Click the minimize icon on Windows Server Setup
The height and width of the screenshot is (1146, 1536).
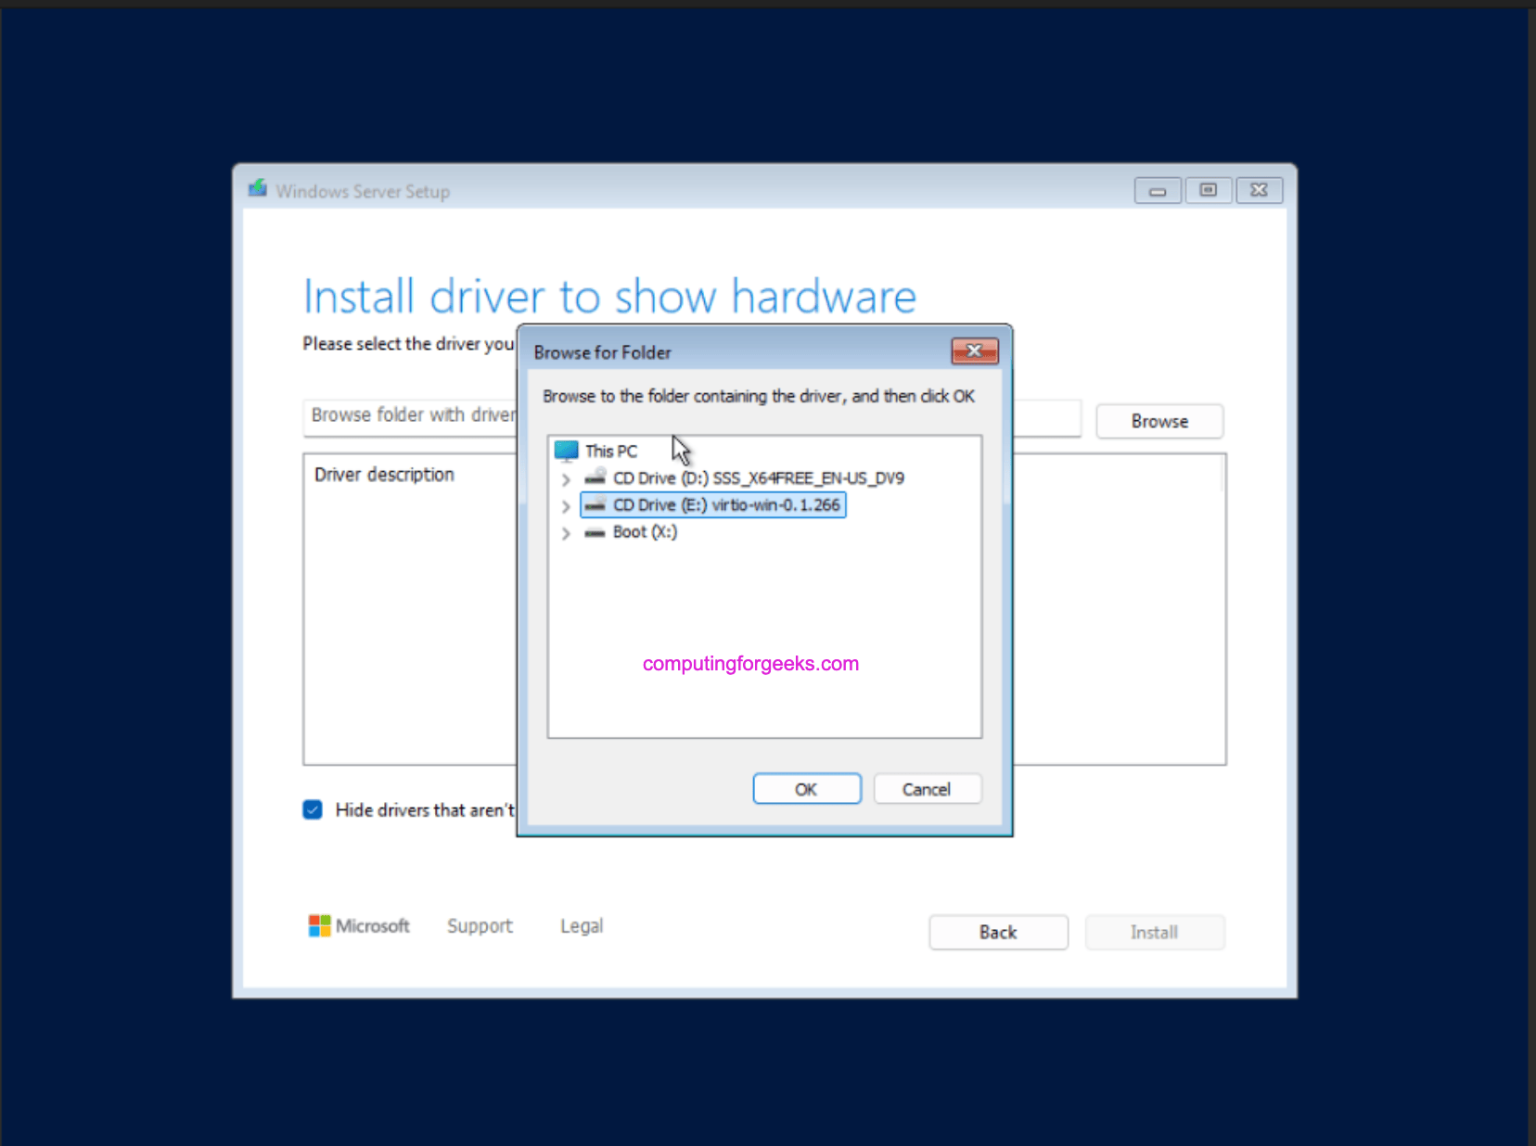click(1157, 190)
